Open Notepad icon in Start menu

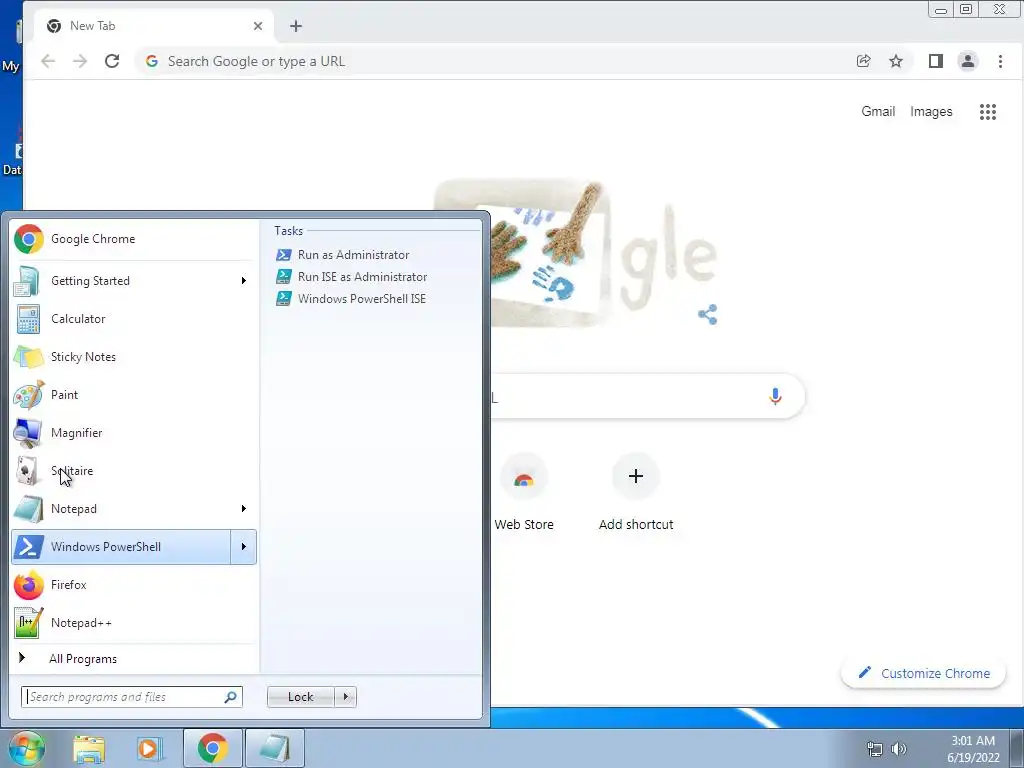tap(28, 509)
